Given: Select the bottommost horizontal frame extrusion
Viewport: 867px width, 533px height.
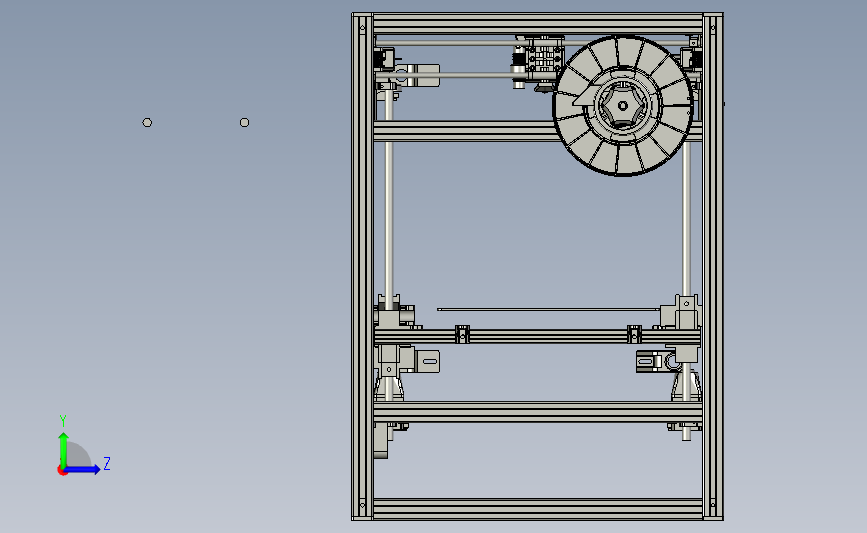Looking at the screenshot, I should [x=538, y=509].
